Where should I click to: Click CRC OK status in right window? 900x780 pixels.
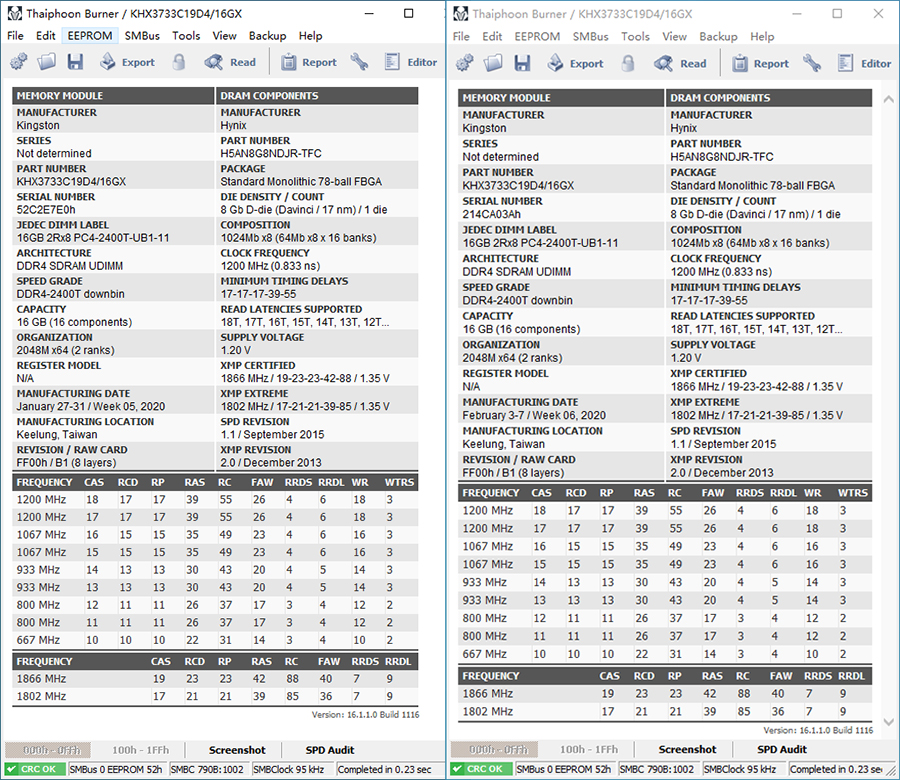[481, 769]
